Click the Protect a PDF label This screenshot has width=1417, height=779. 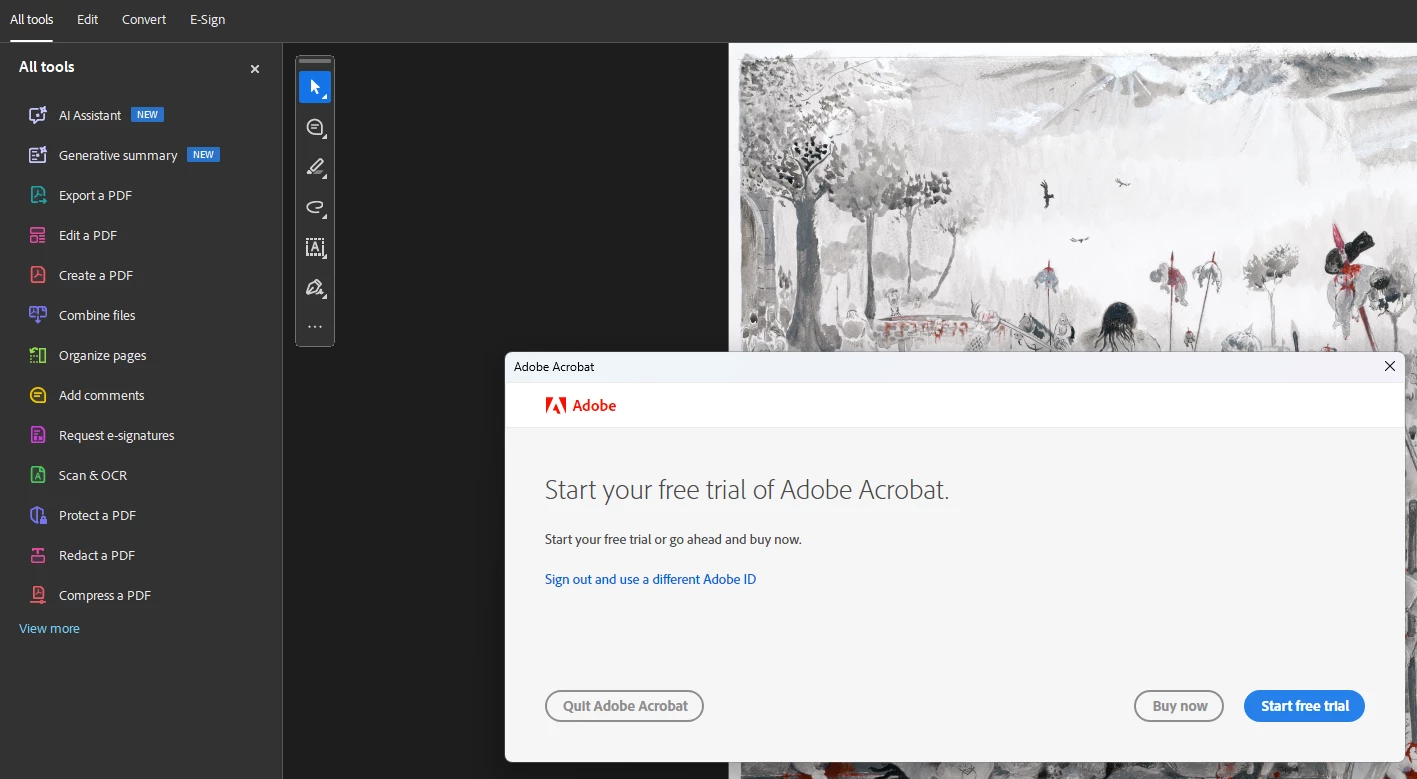point(97,515)
